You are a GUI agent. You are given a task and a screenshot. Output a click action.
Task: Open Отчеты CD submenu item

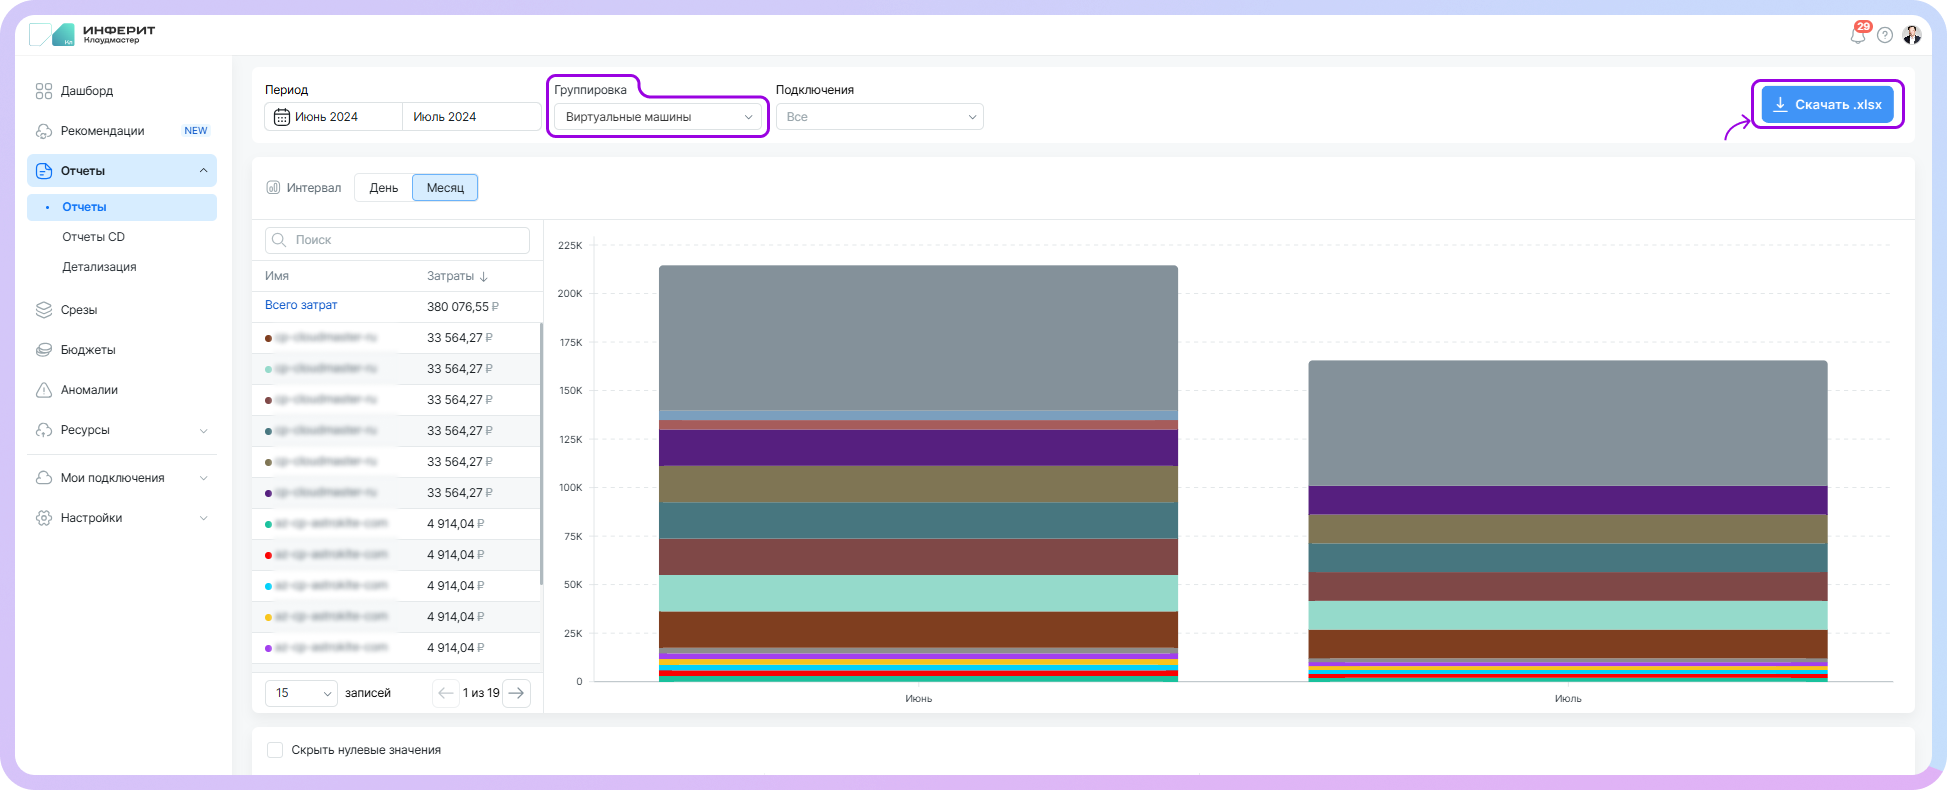coord(93,237)
